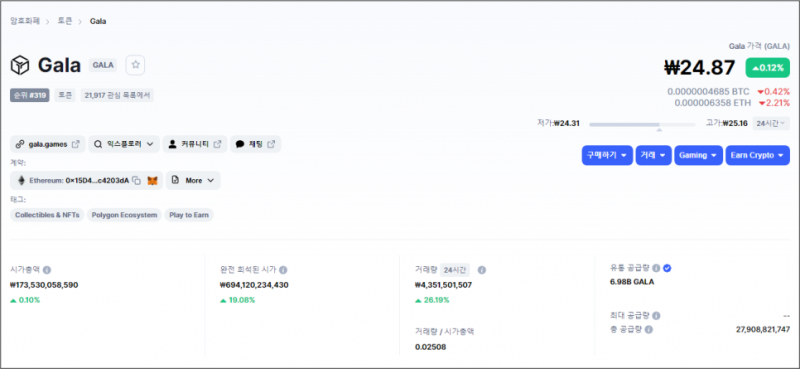The image size is (800, 369).
Task: Open the info icon next to 총 공급량
Action: click(x=648, y=330)
